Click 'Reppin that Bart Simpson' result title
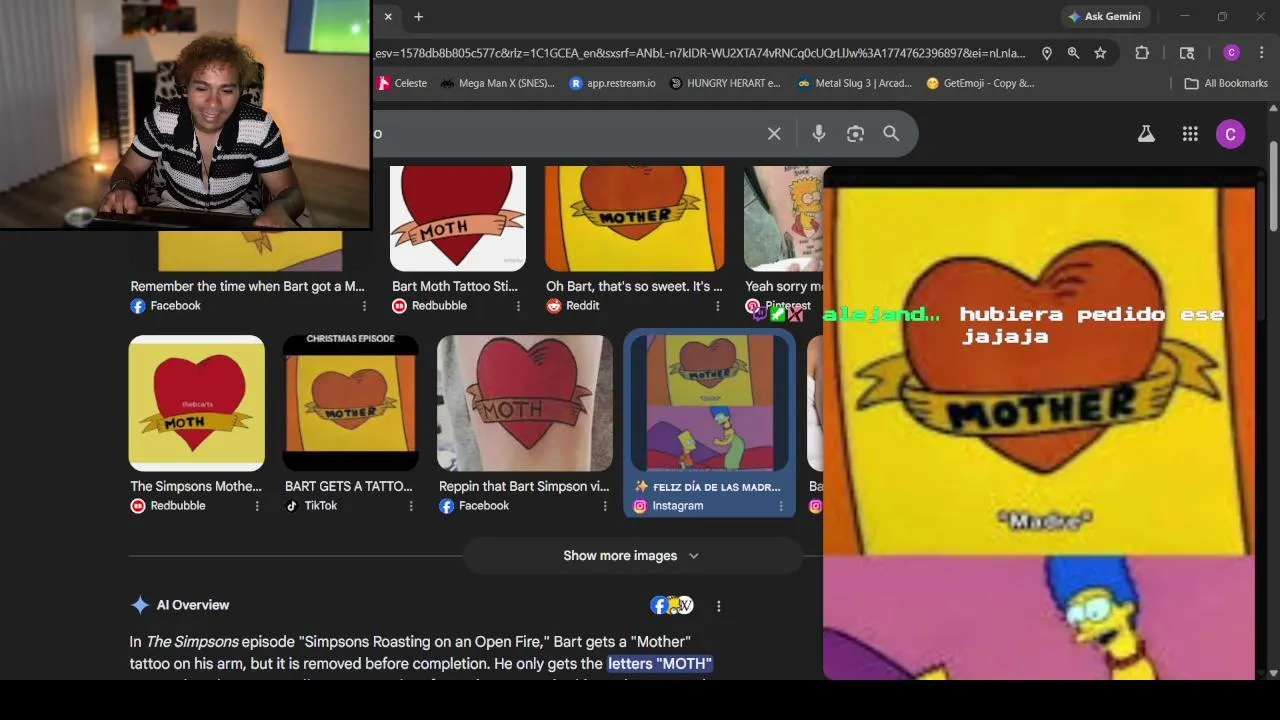Screen dimensions: 1280x720 524,486
